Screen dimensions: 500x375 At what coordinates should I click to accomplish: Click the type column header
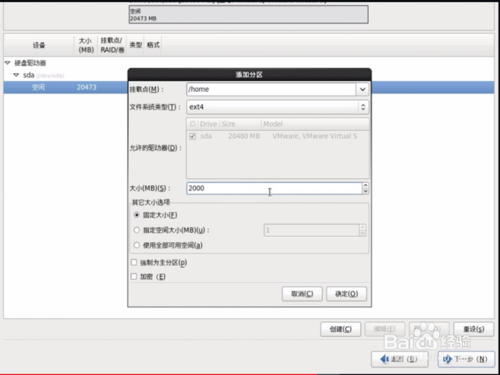136,45
